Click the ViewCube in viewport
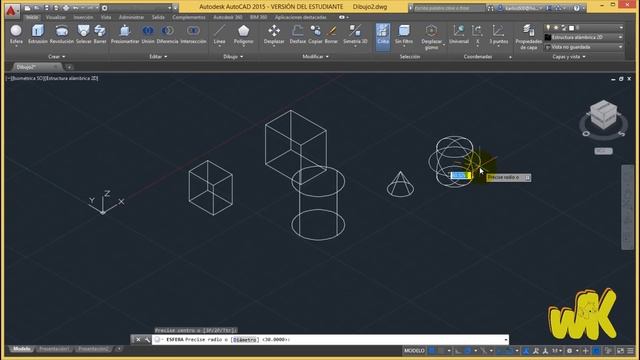640x360 pixels. tap(604, 116)
